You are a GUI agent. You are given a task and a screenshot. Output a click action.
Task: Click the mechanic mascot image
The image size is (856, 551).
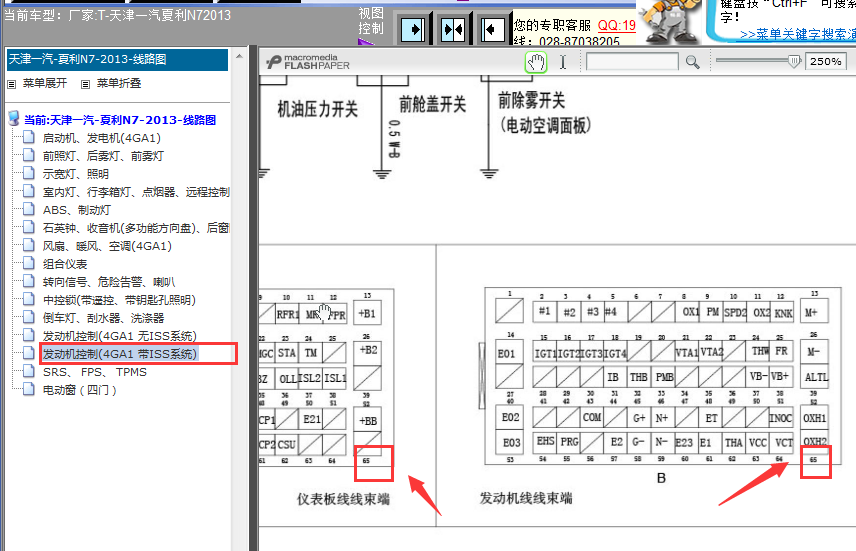point(671,22)
